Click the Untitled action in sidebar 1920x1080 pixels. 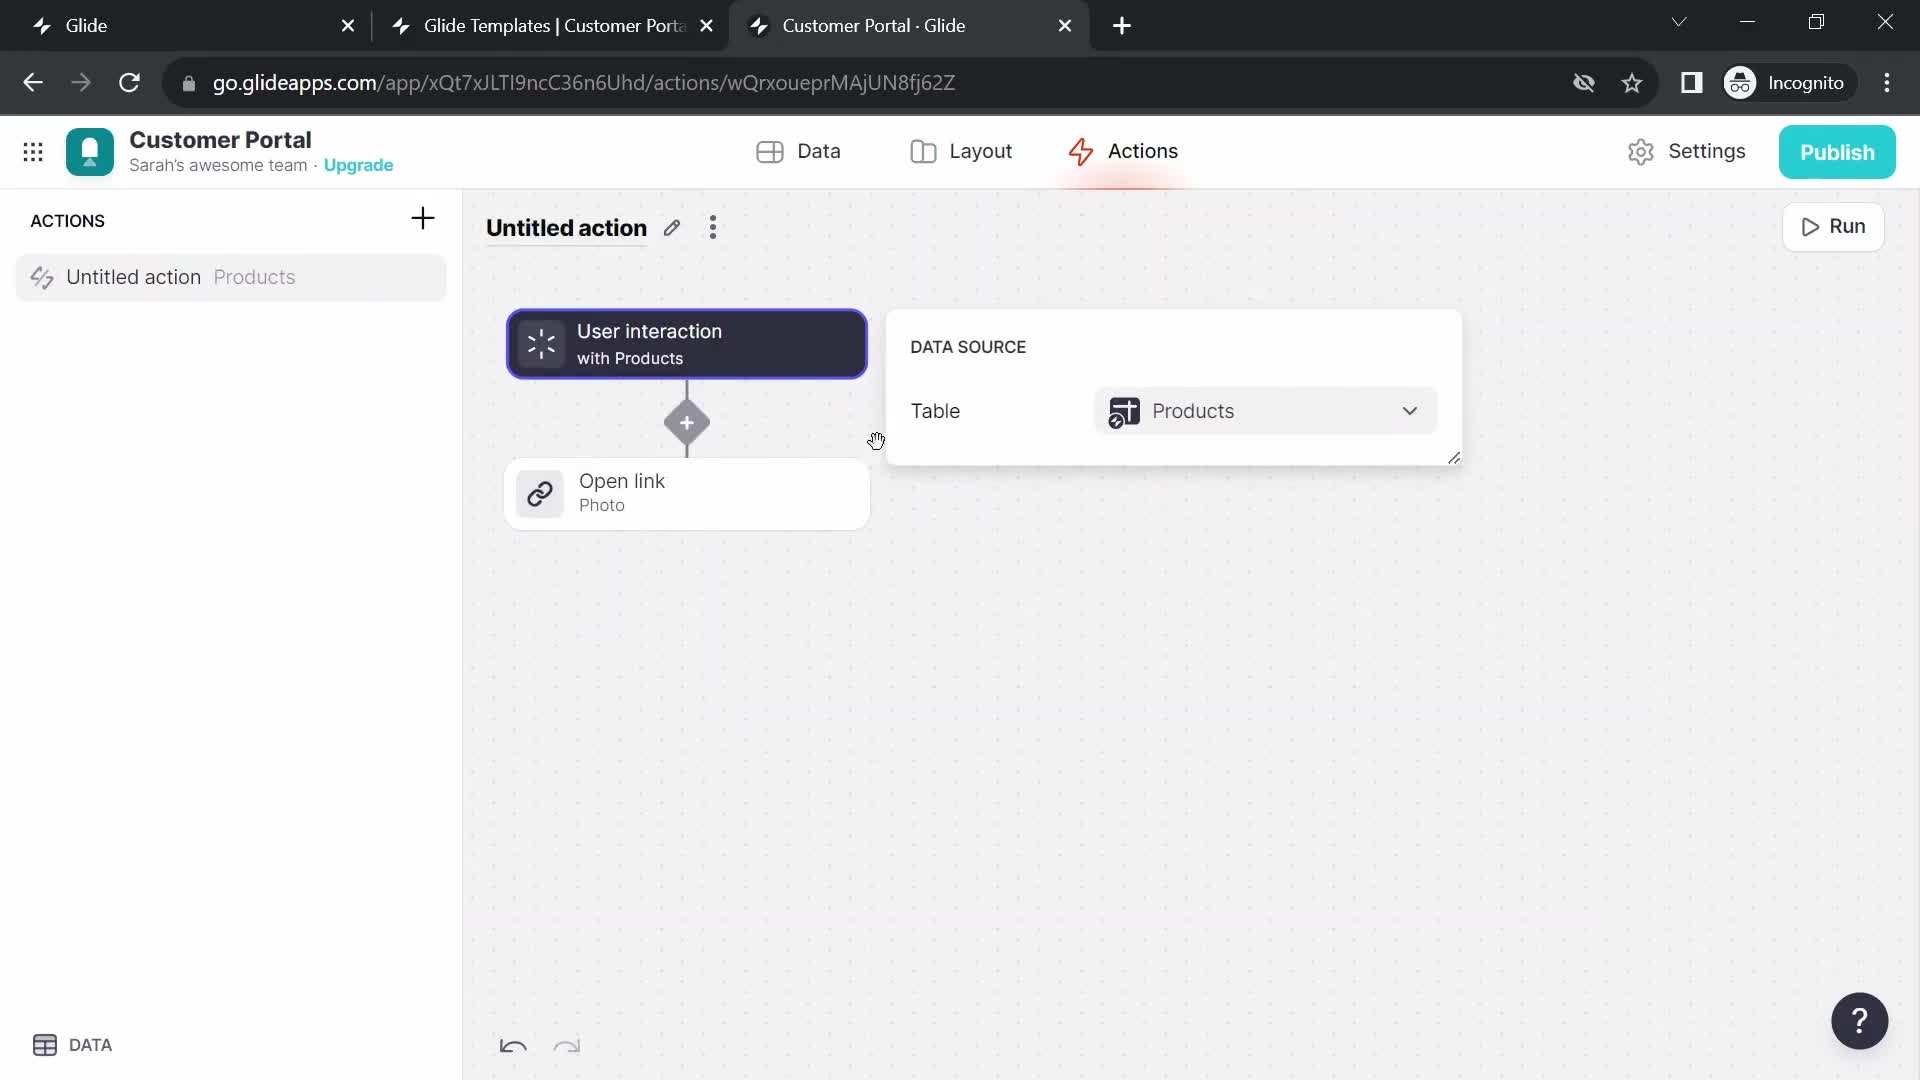(133, 277)
